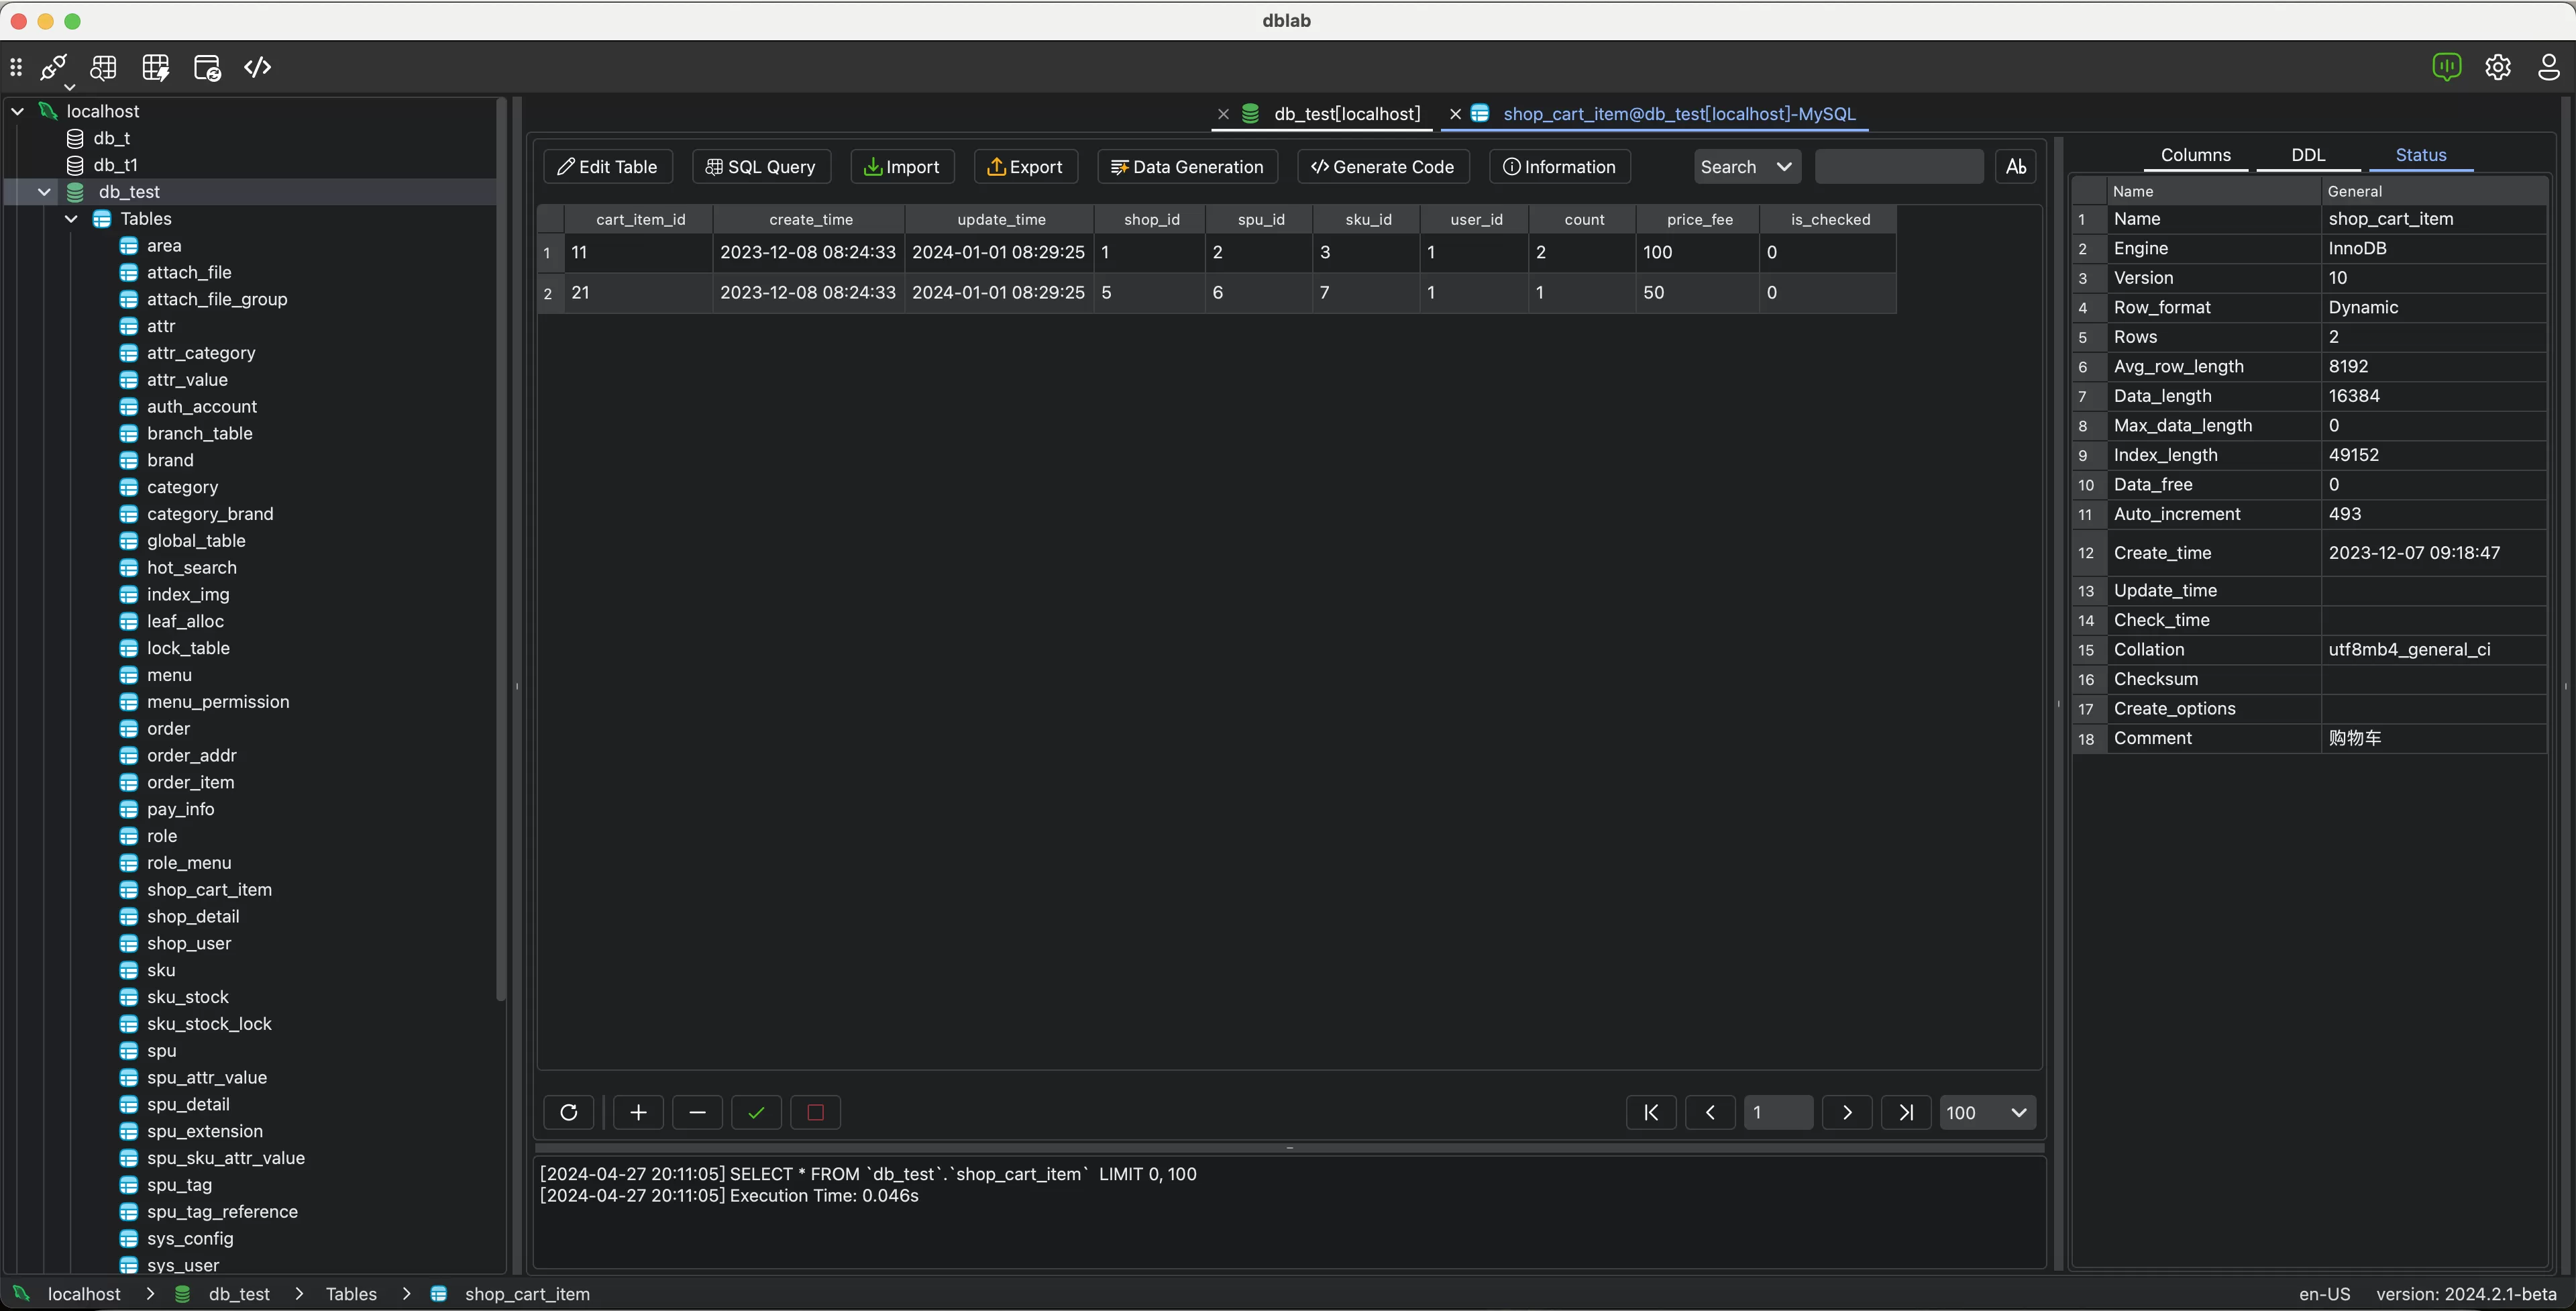The height and width of the screenshot is (1311, 2576).
Task: Open the Search field dropdown
Action: [1746, 166]
